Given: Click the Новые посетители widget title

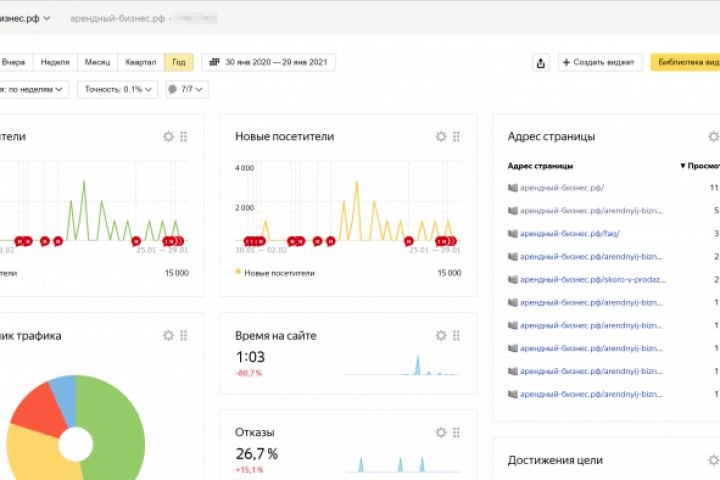Looking at the screenshot, I should 285,136.
